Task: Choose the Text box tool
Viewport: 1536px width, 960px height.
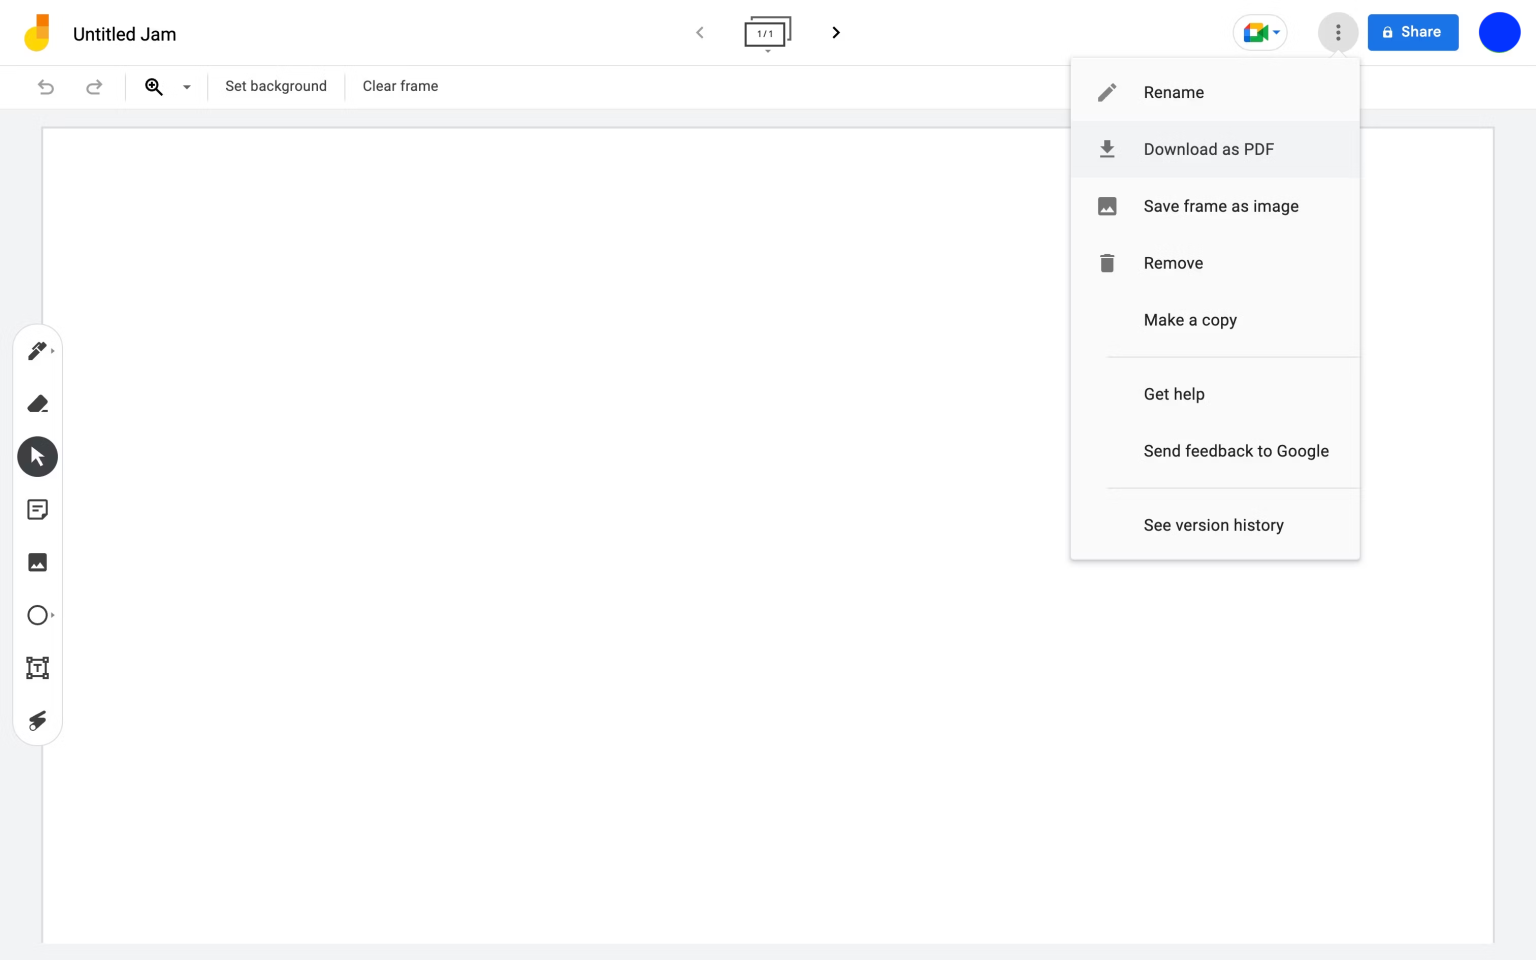Action: click(x=37, y=668)
